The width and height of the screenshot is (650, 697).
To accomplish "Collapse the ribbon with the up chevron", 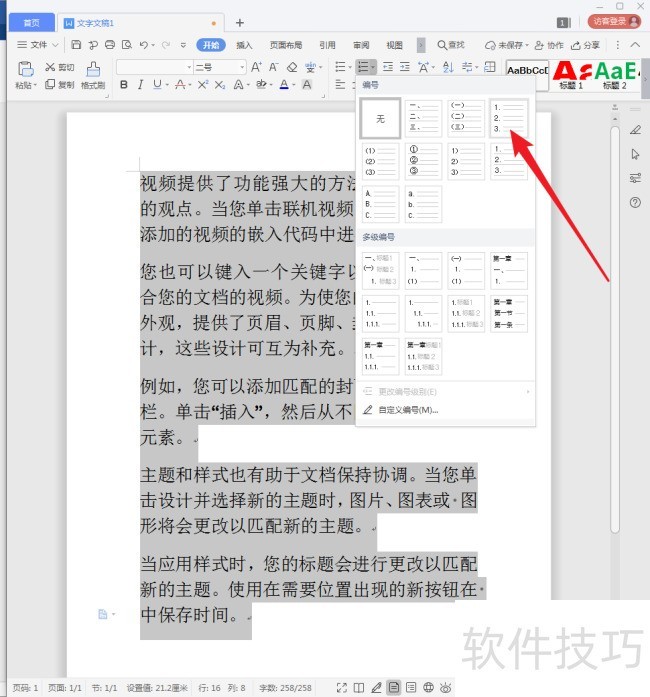I will (635, 44).
